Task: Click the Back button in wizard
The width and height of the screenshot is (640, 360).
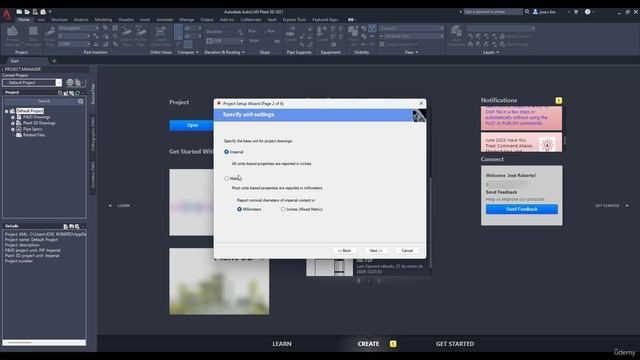Action: pos(344,251)
